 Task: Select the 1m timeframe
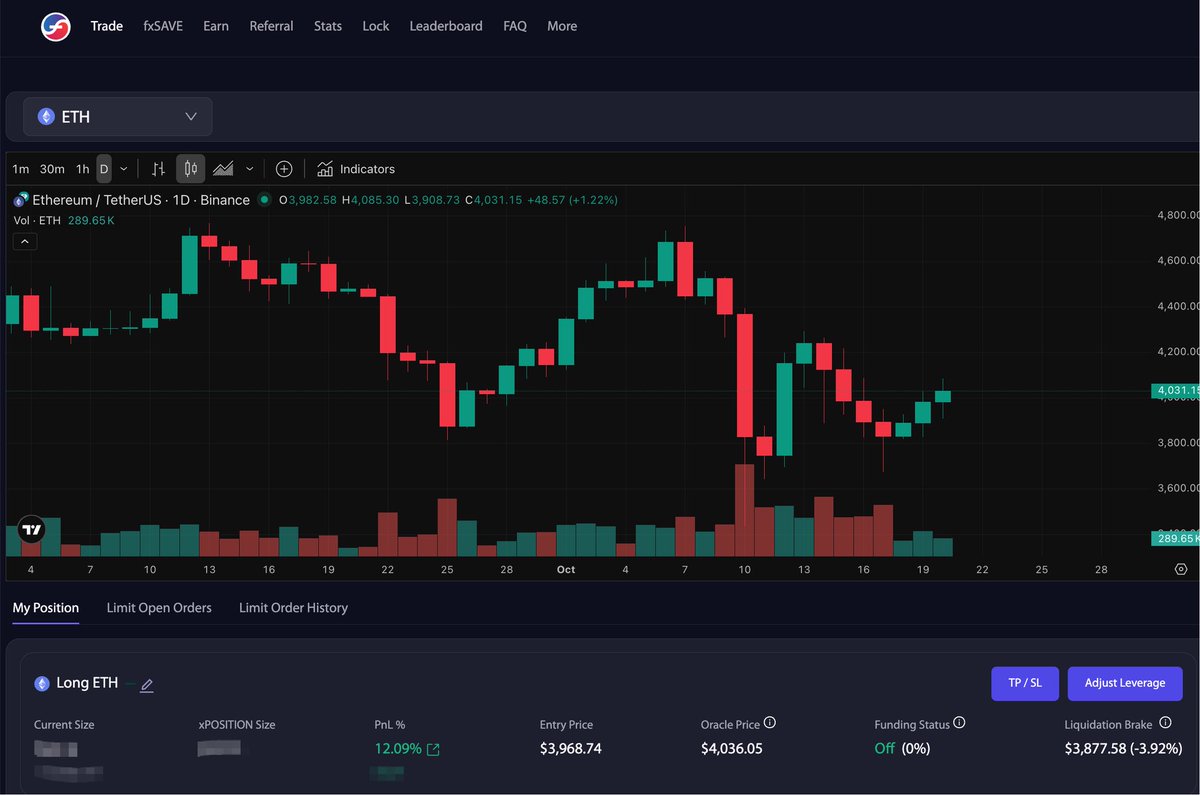pyautogui.click(x=21, y=169)
